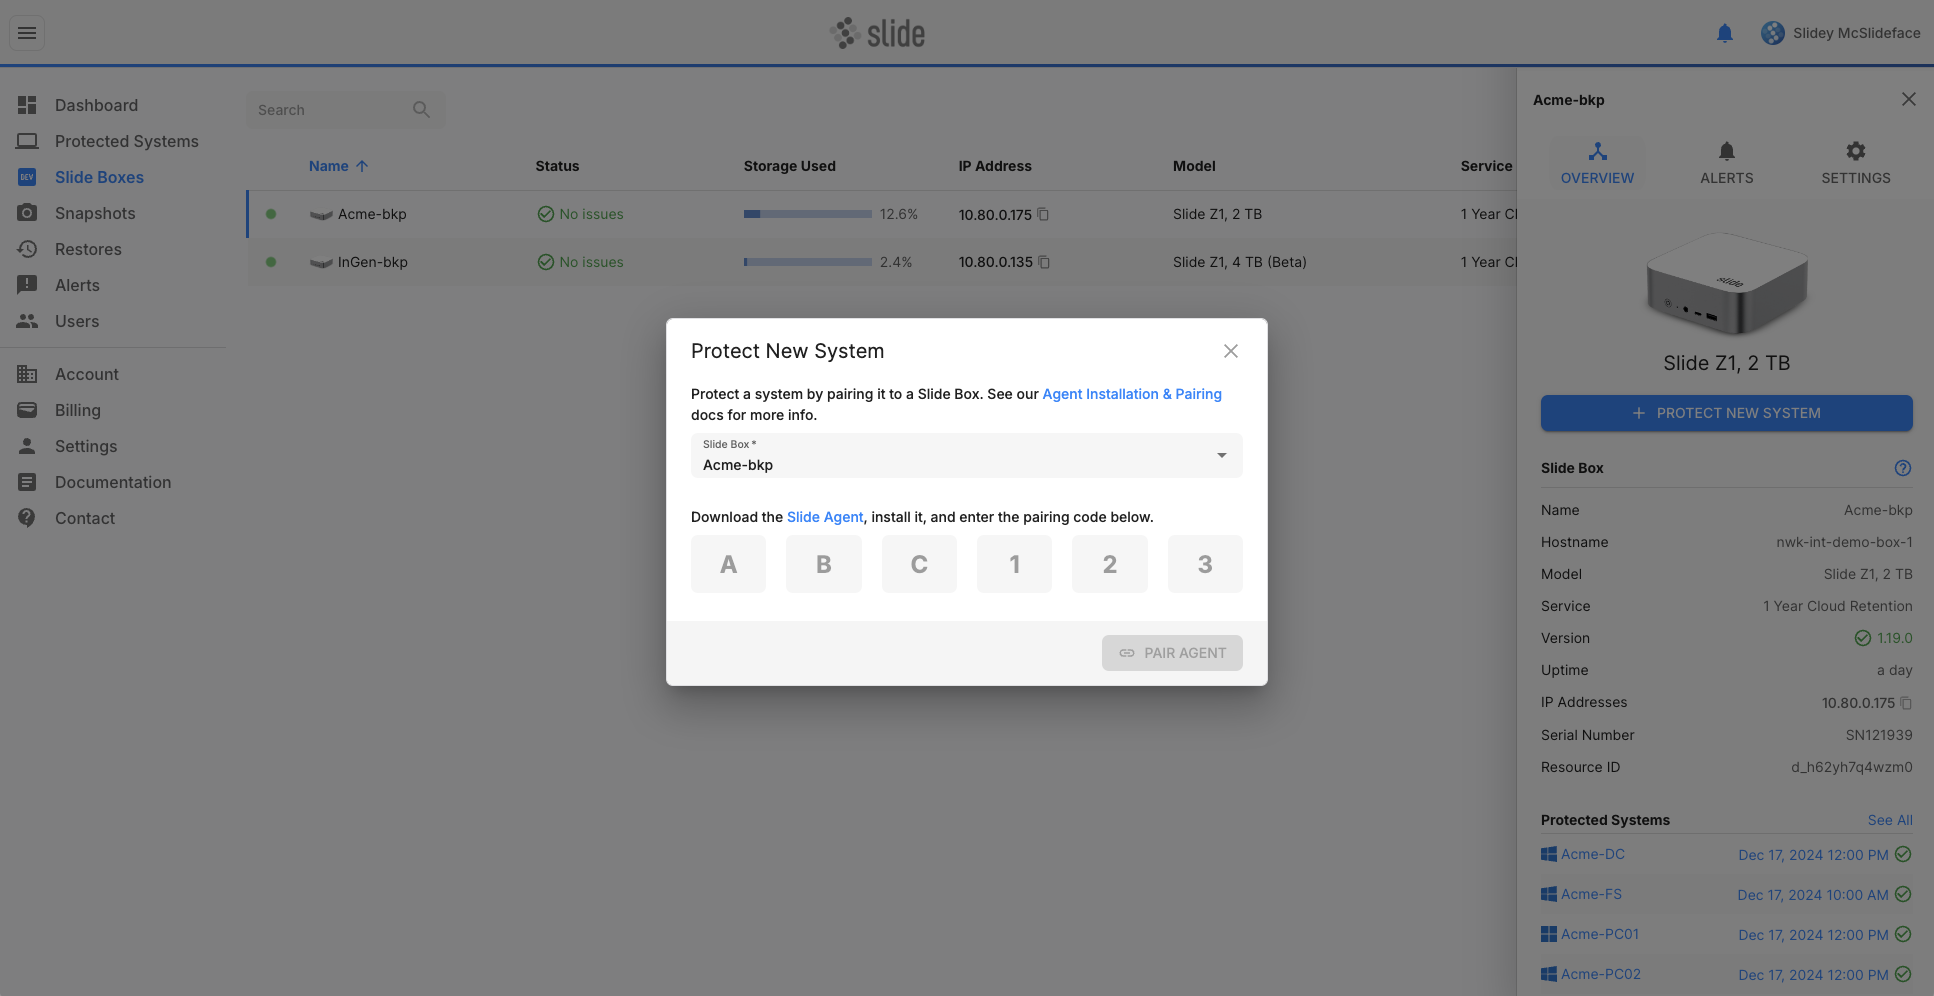Open Restores page
The image size is (1934, 996).
[x=88, y=249]
